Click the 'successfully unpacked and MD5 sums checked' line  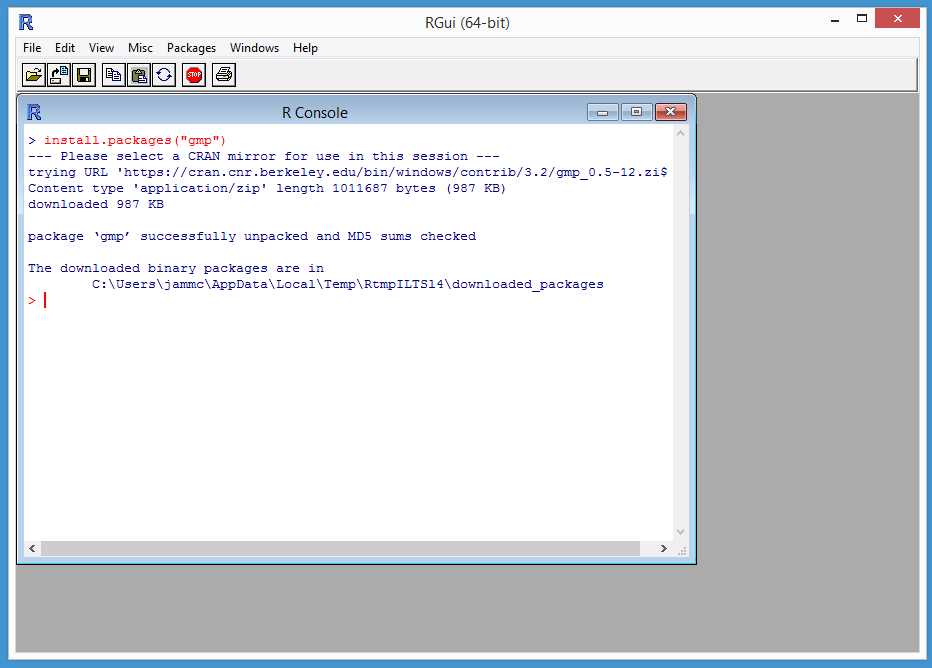tap(251, 237)
